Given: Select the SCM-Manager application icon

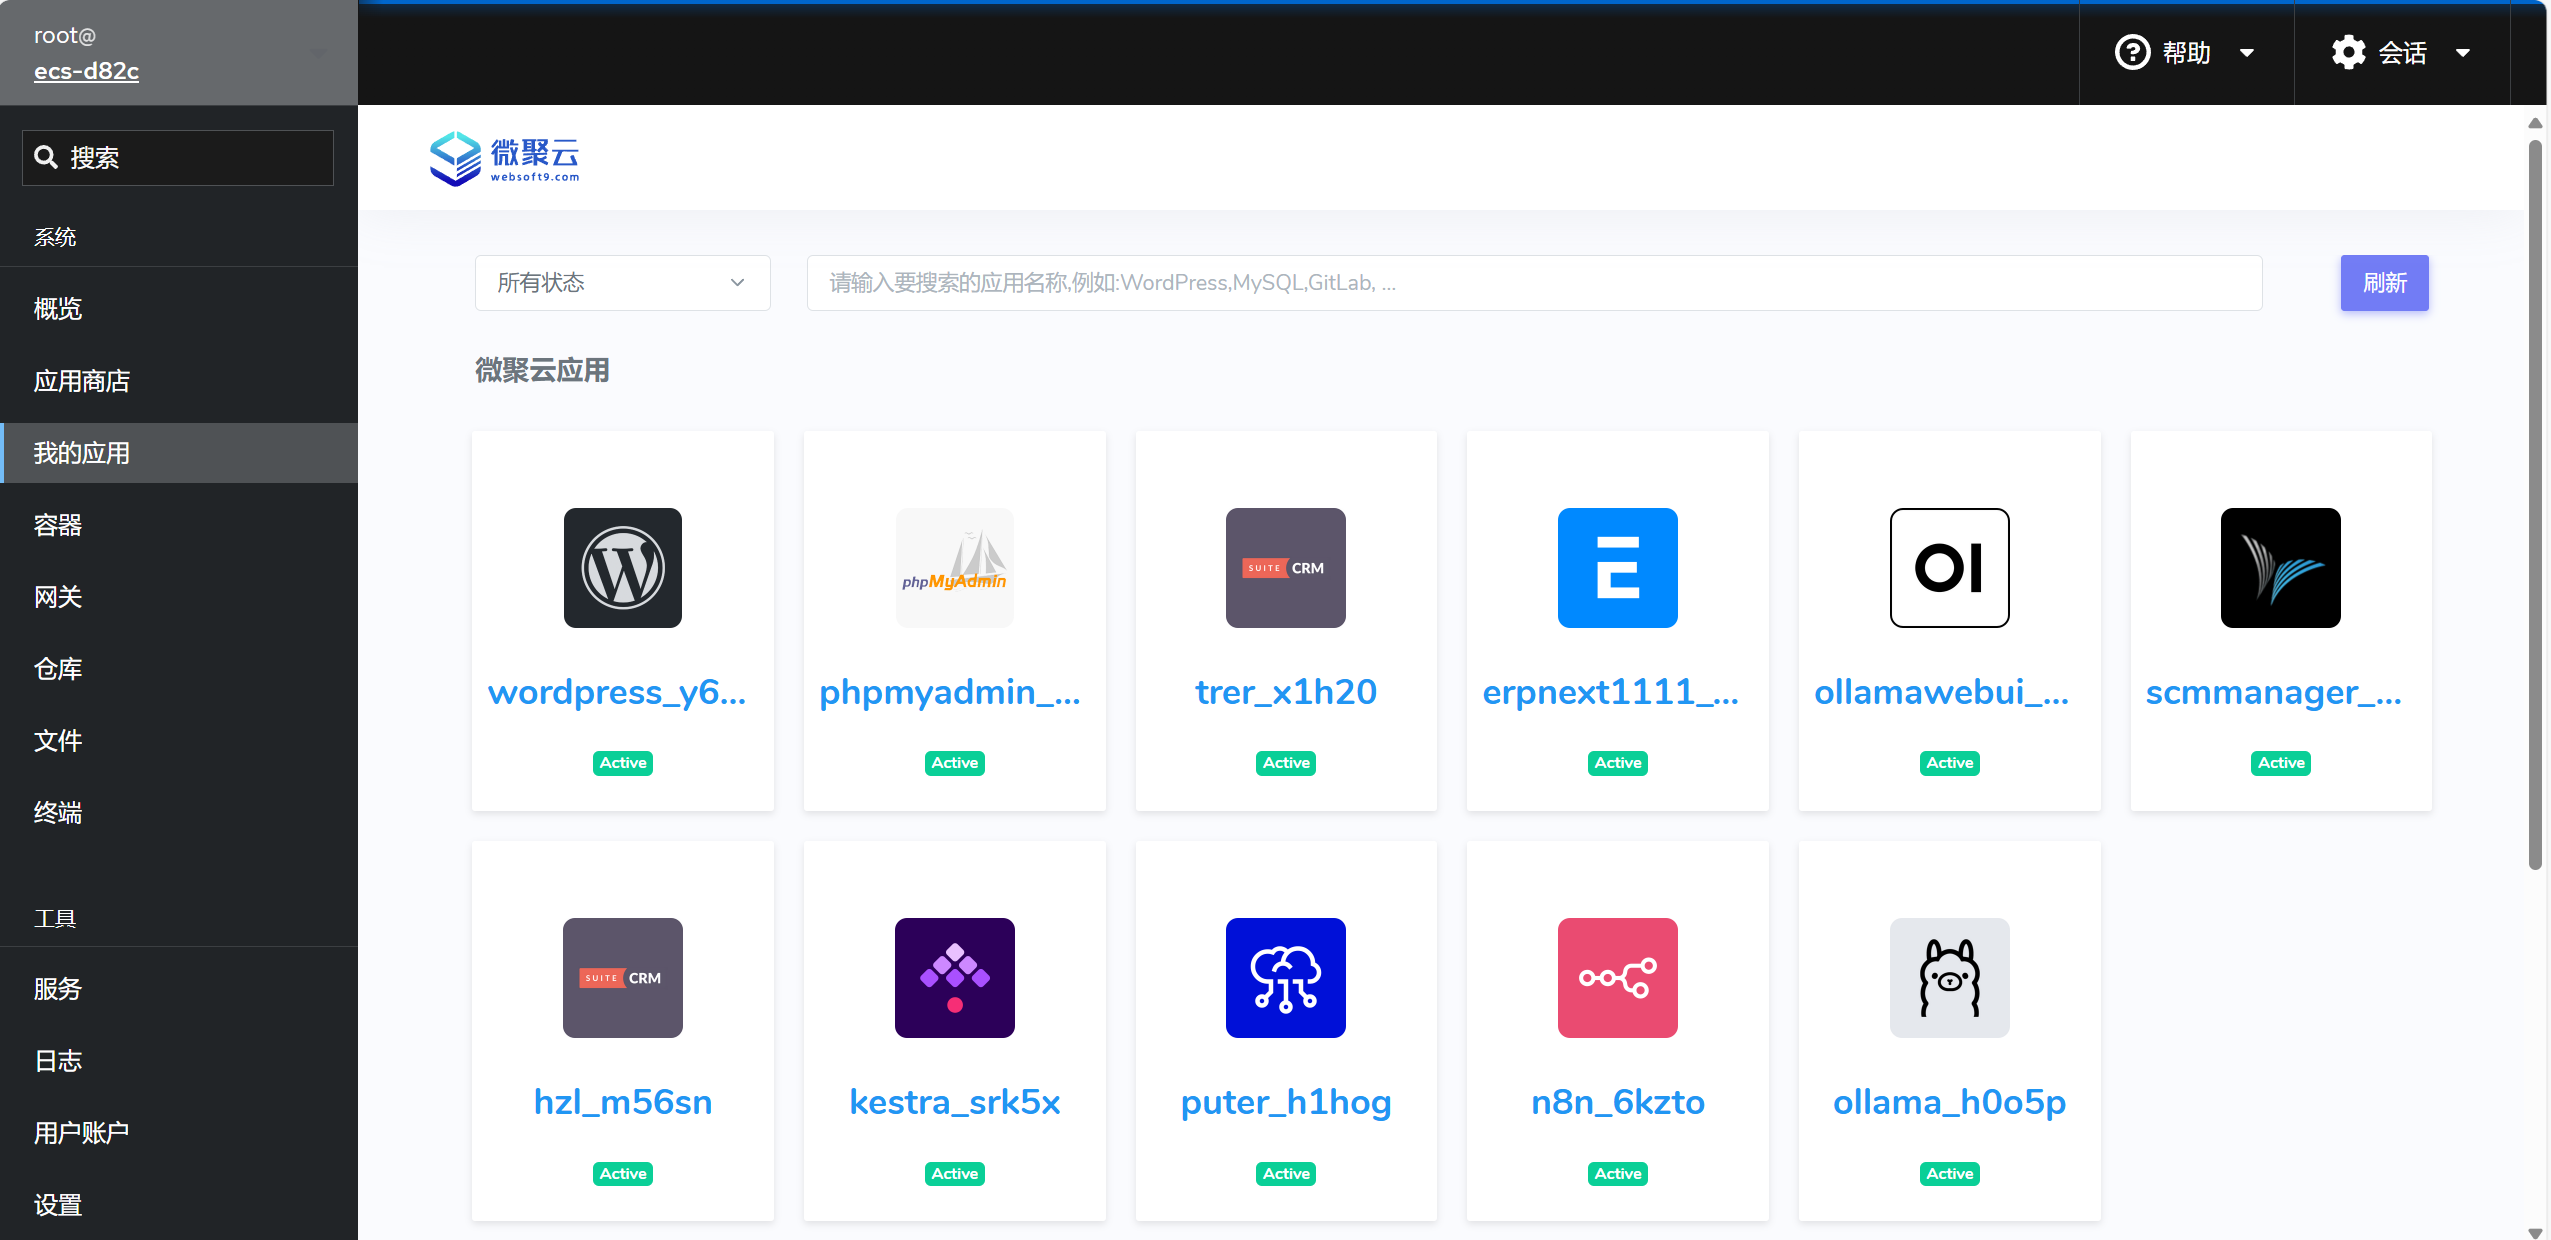Looking at the screenshot, I should pyautogui.click(x=2280, y=567).
